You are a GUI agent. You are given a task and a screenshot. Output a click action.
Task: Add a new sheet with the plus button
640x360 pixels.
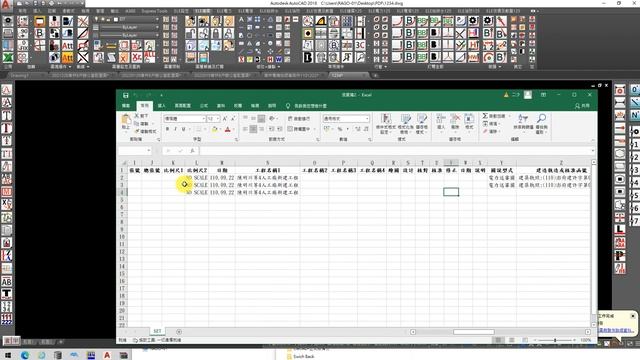[179, 331]
